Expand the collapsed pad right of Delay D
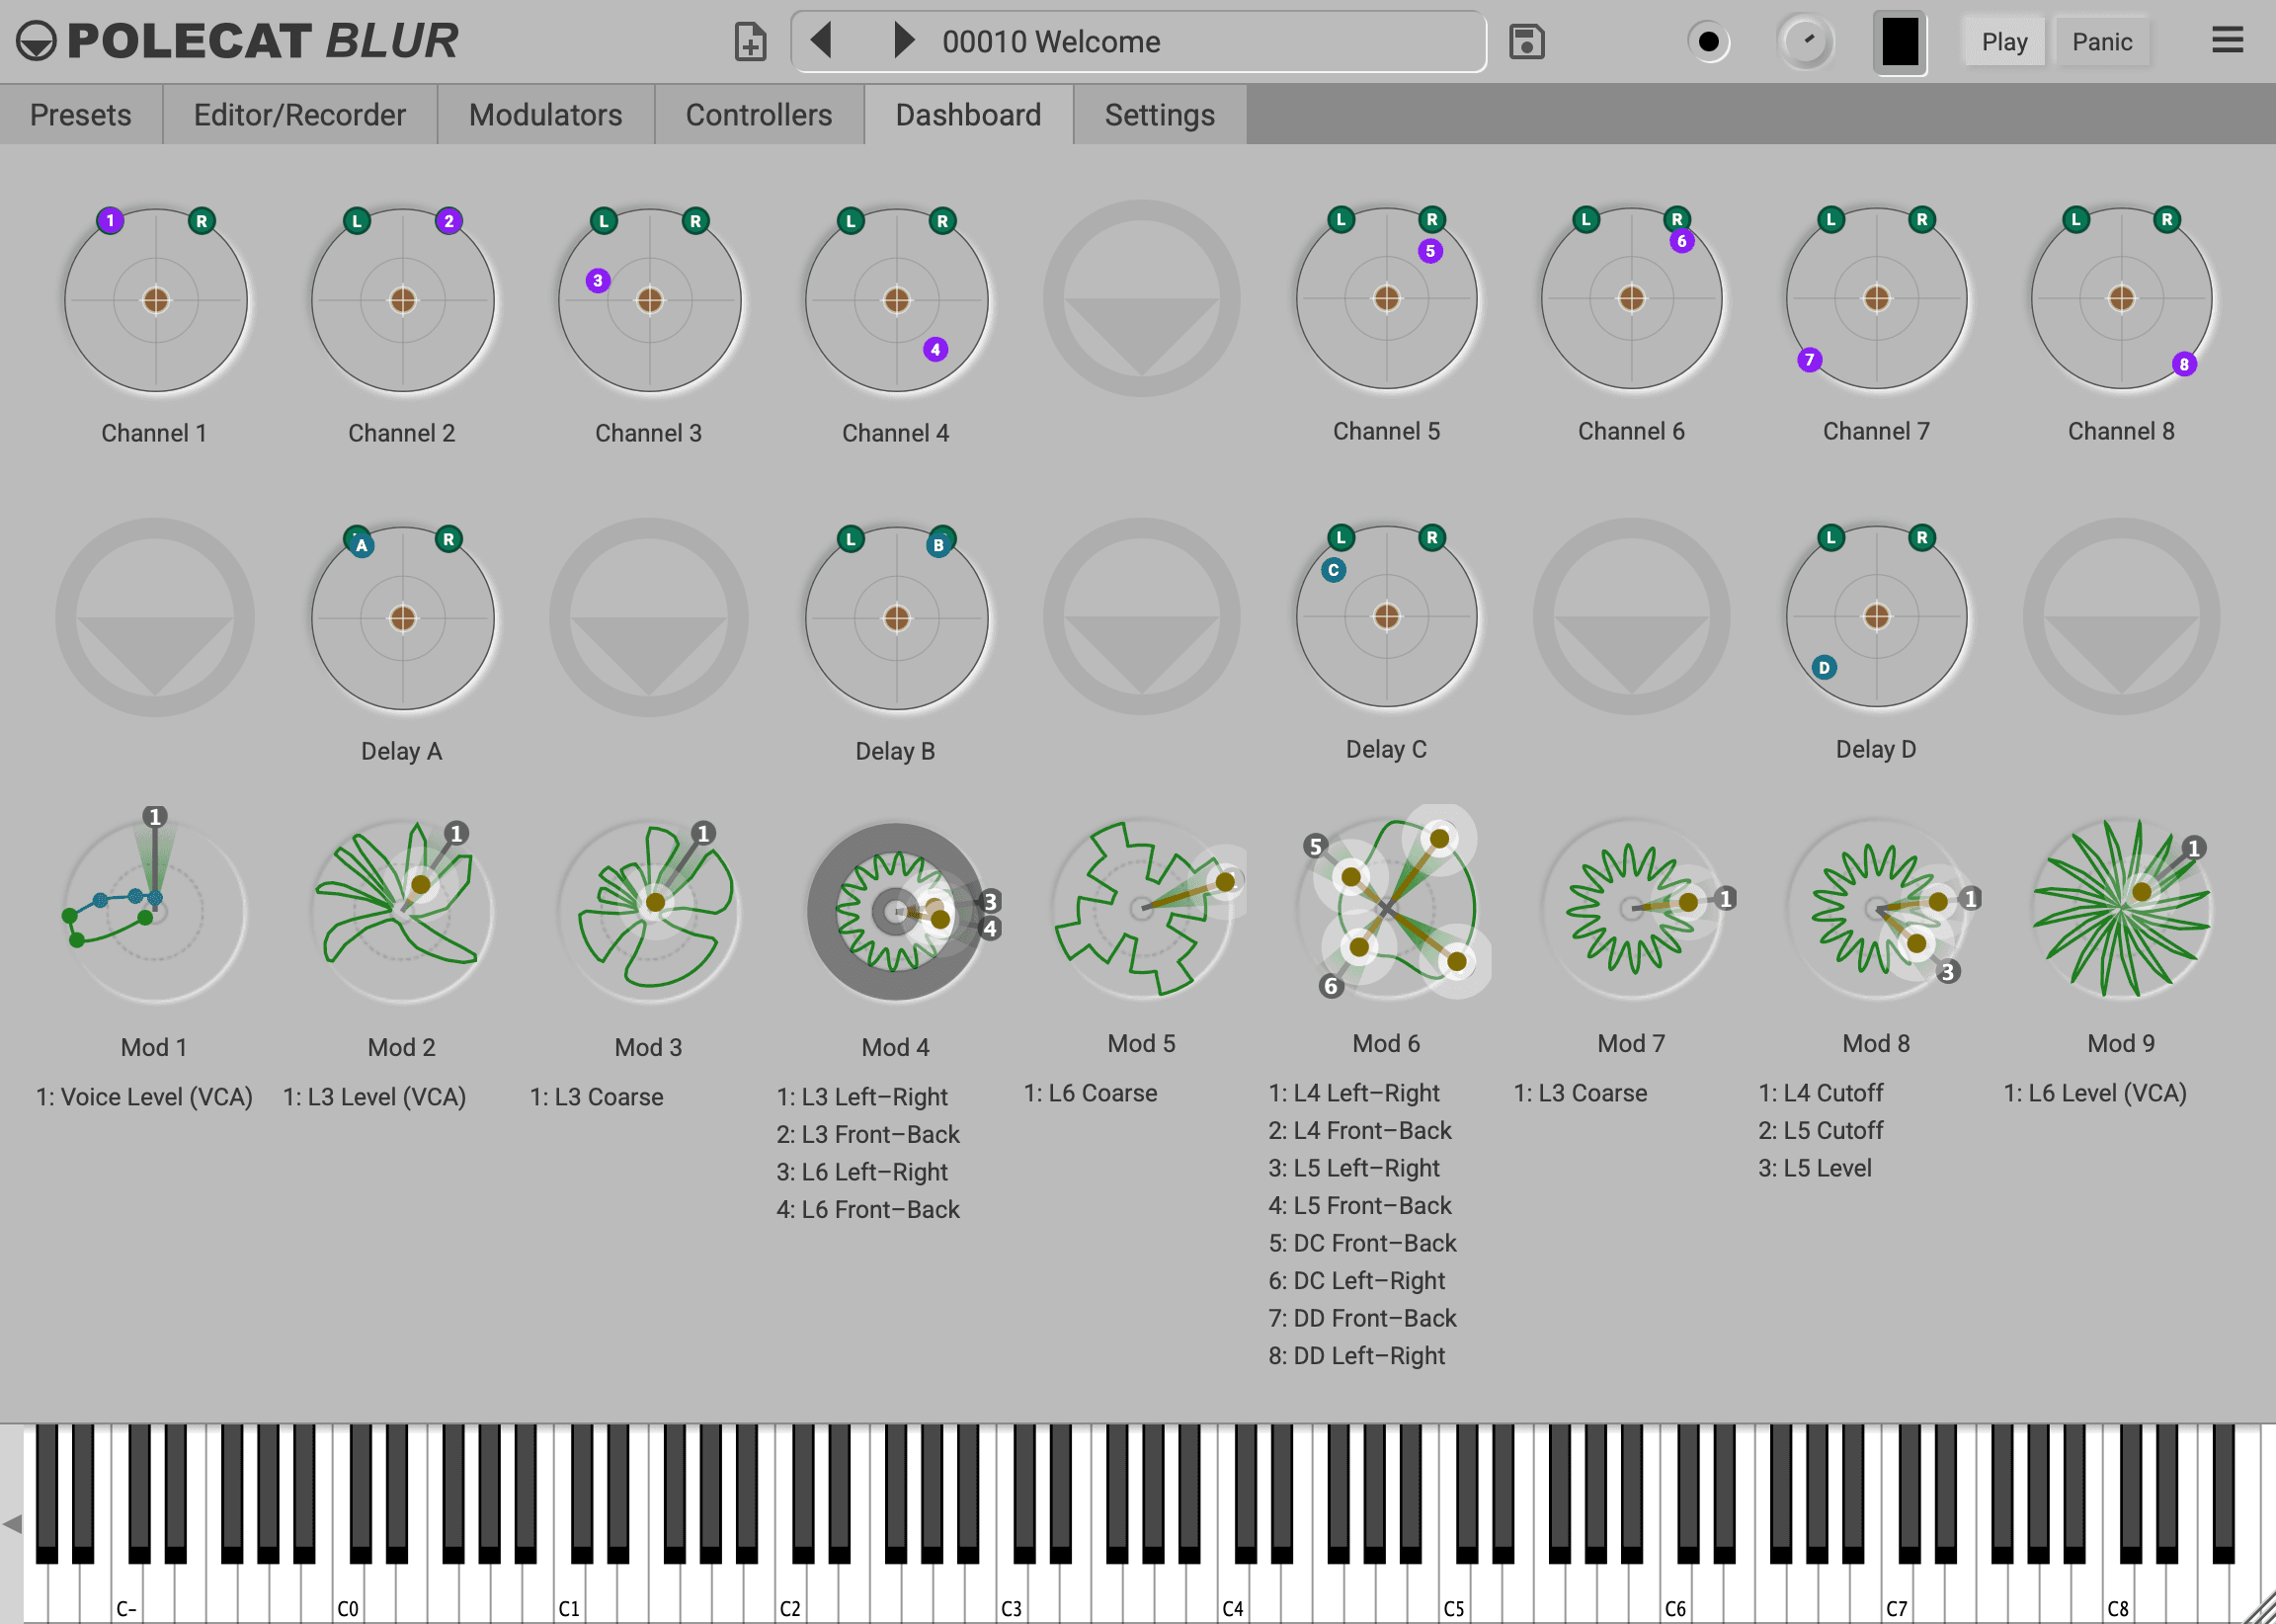Viewport: 2276px width, 1624px height. pyautogui.click(x=2121, y=616)
